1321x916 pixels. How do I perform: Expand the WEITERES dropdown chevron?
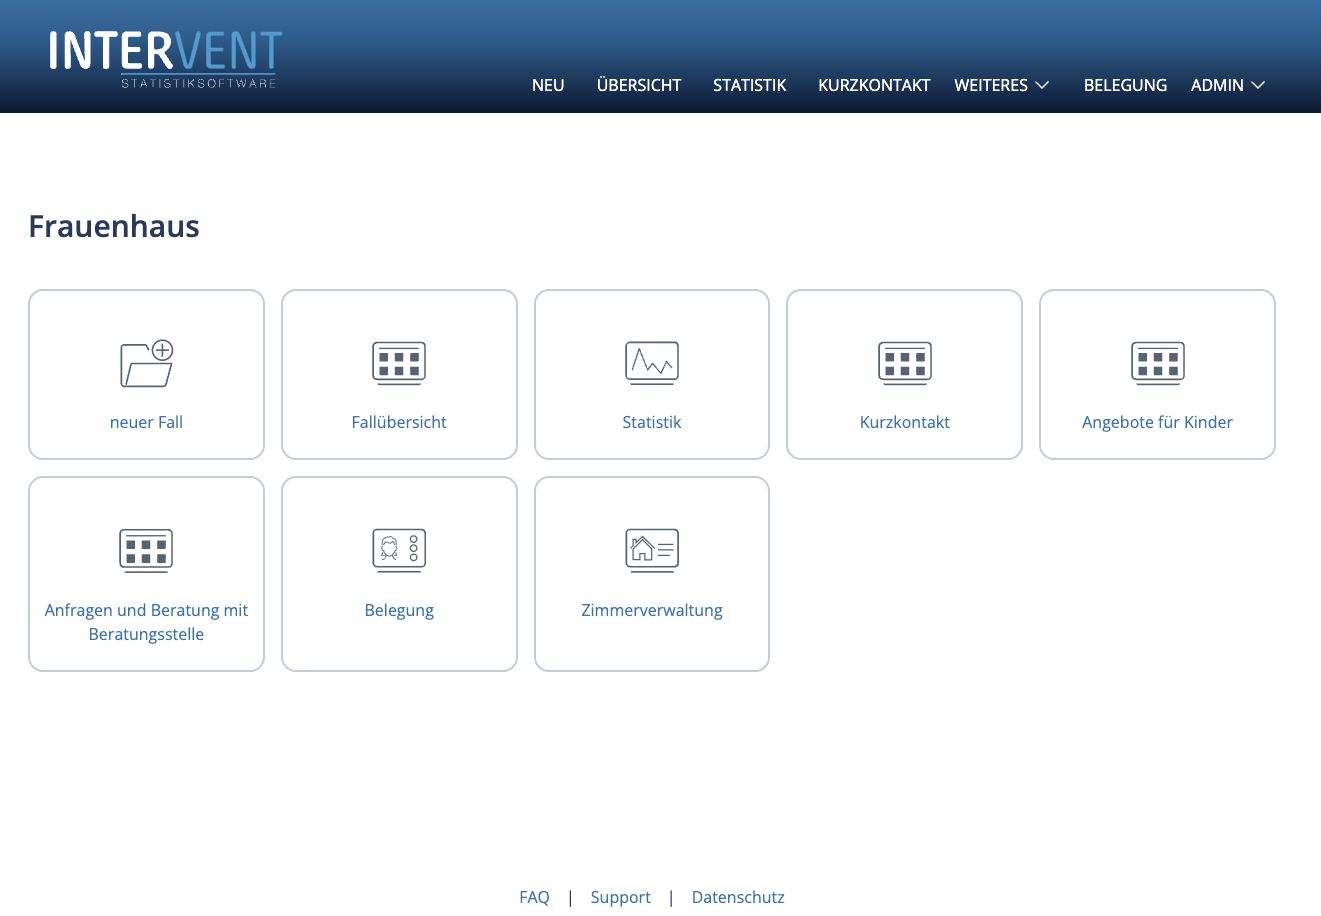pyautogui.click(x=1042, y=85)
